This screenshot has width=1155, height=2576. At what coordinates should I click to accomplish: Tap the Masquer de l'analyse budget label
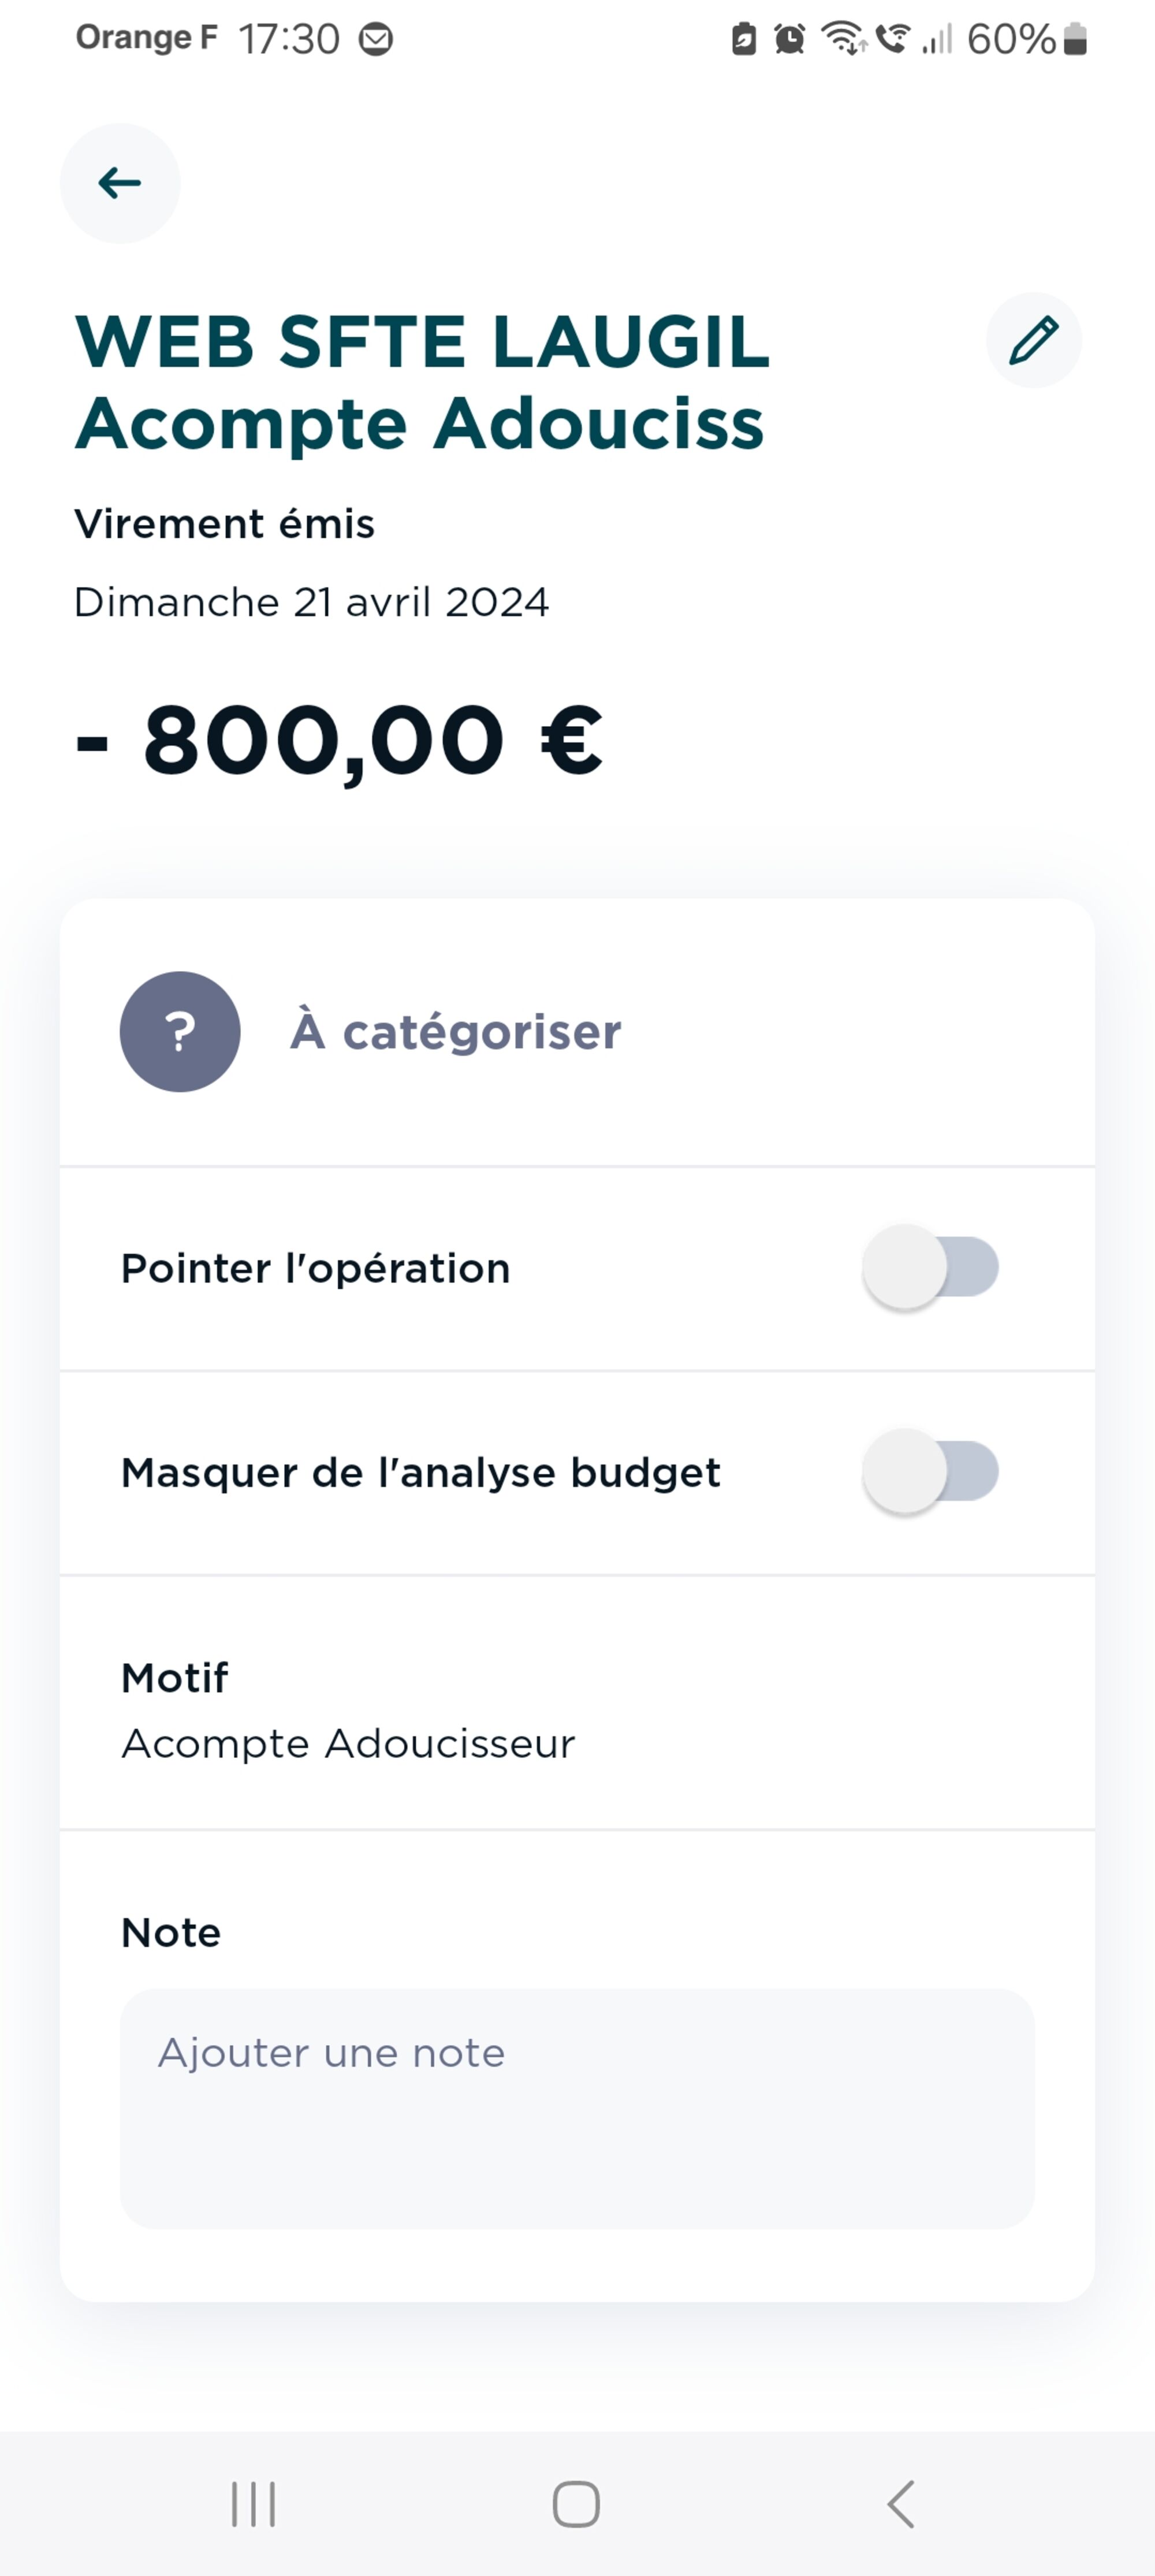[421, 1472]
